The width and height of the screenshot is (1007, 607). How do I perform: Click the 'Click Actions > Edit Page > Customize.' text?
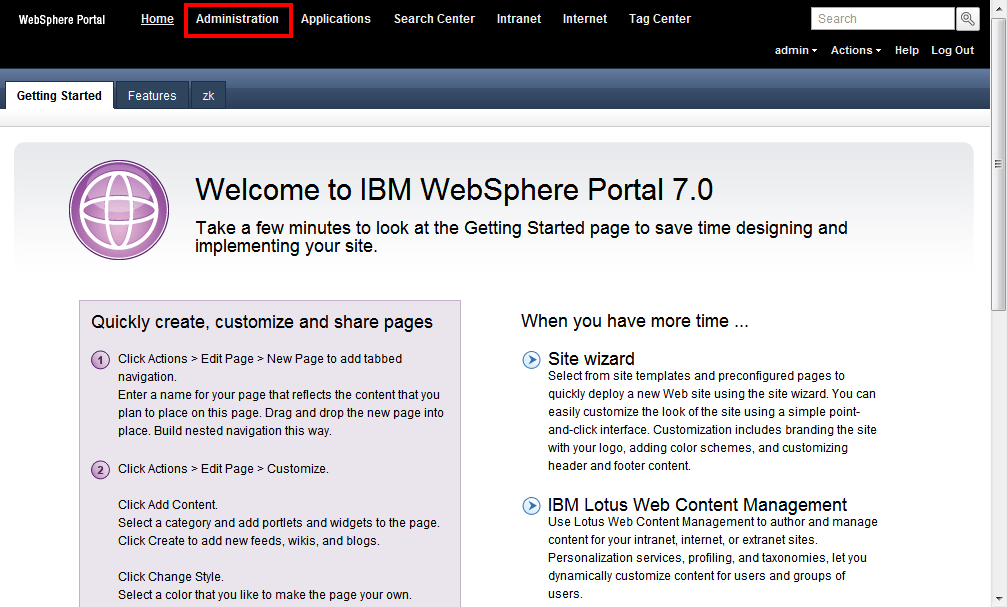(x=223, y=469)
